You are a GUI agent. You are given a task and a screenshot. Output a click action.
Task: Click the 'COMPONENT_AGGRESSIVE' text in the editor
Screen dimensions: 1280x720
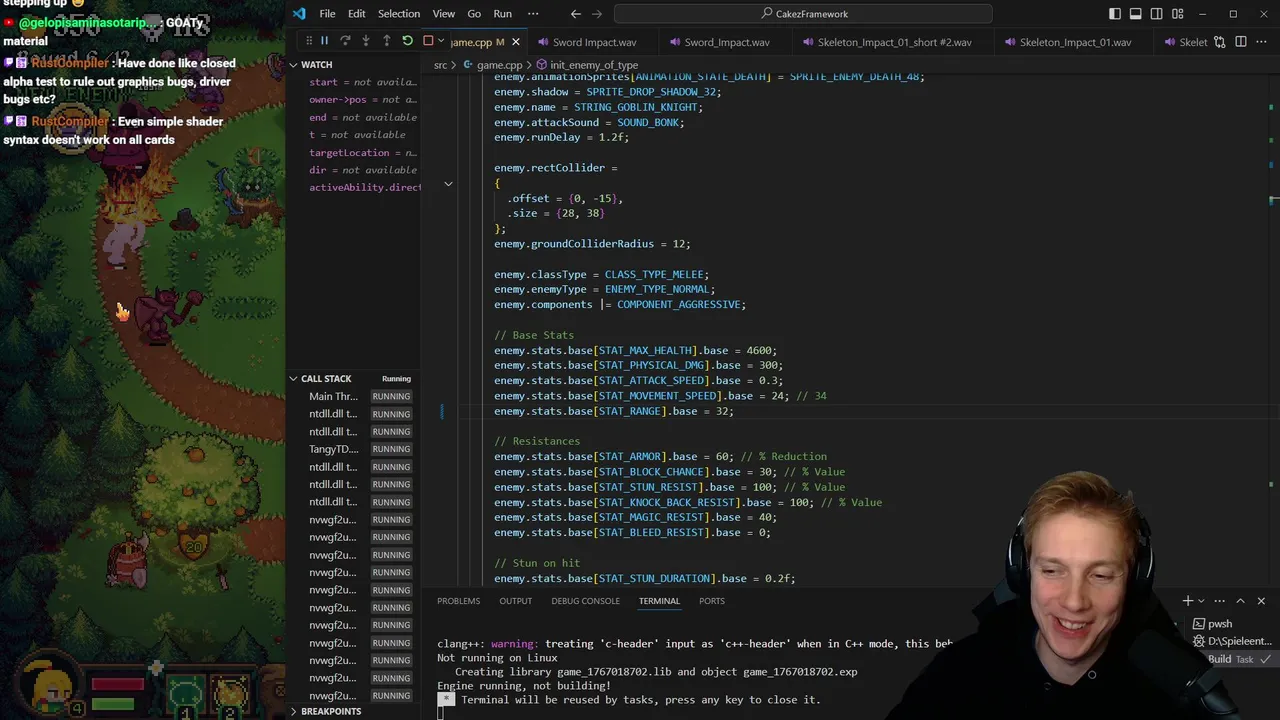pos(679,304)
